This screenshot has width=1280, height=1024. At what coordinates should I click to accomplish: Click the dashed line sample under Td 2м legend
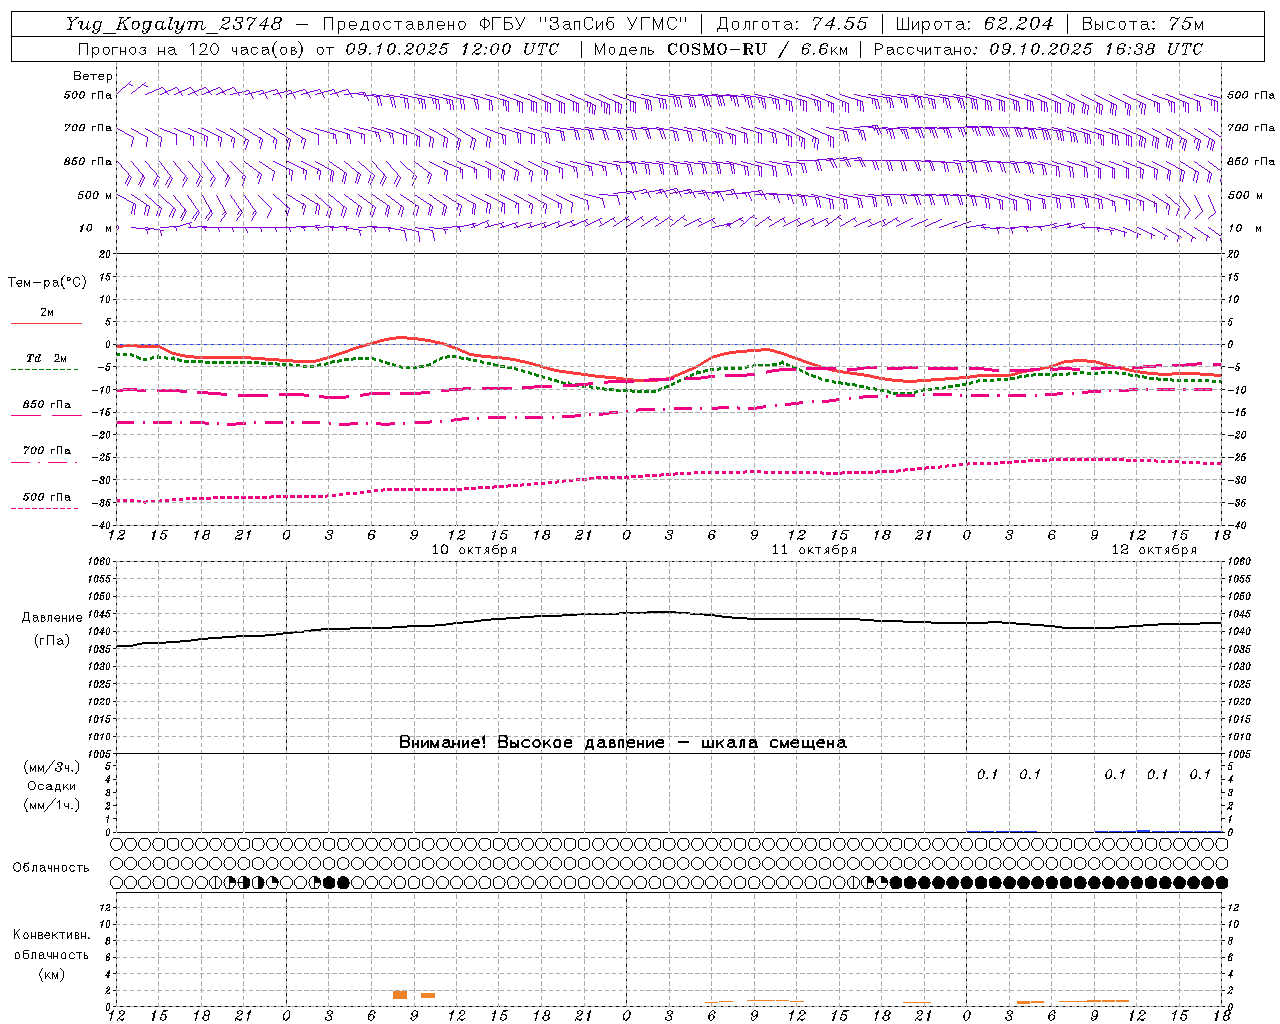point(45,369)
